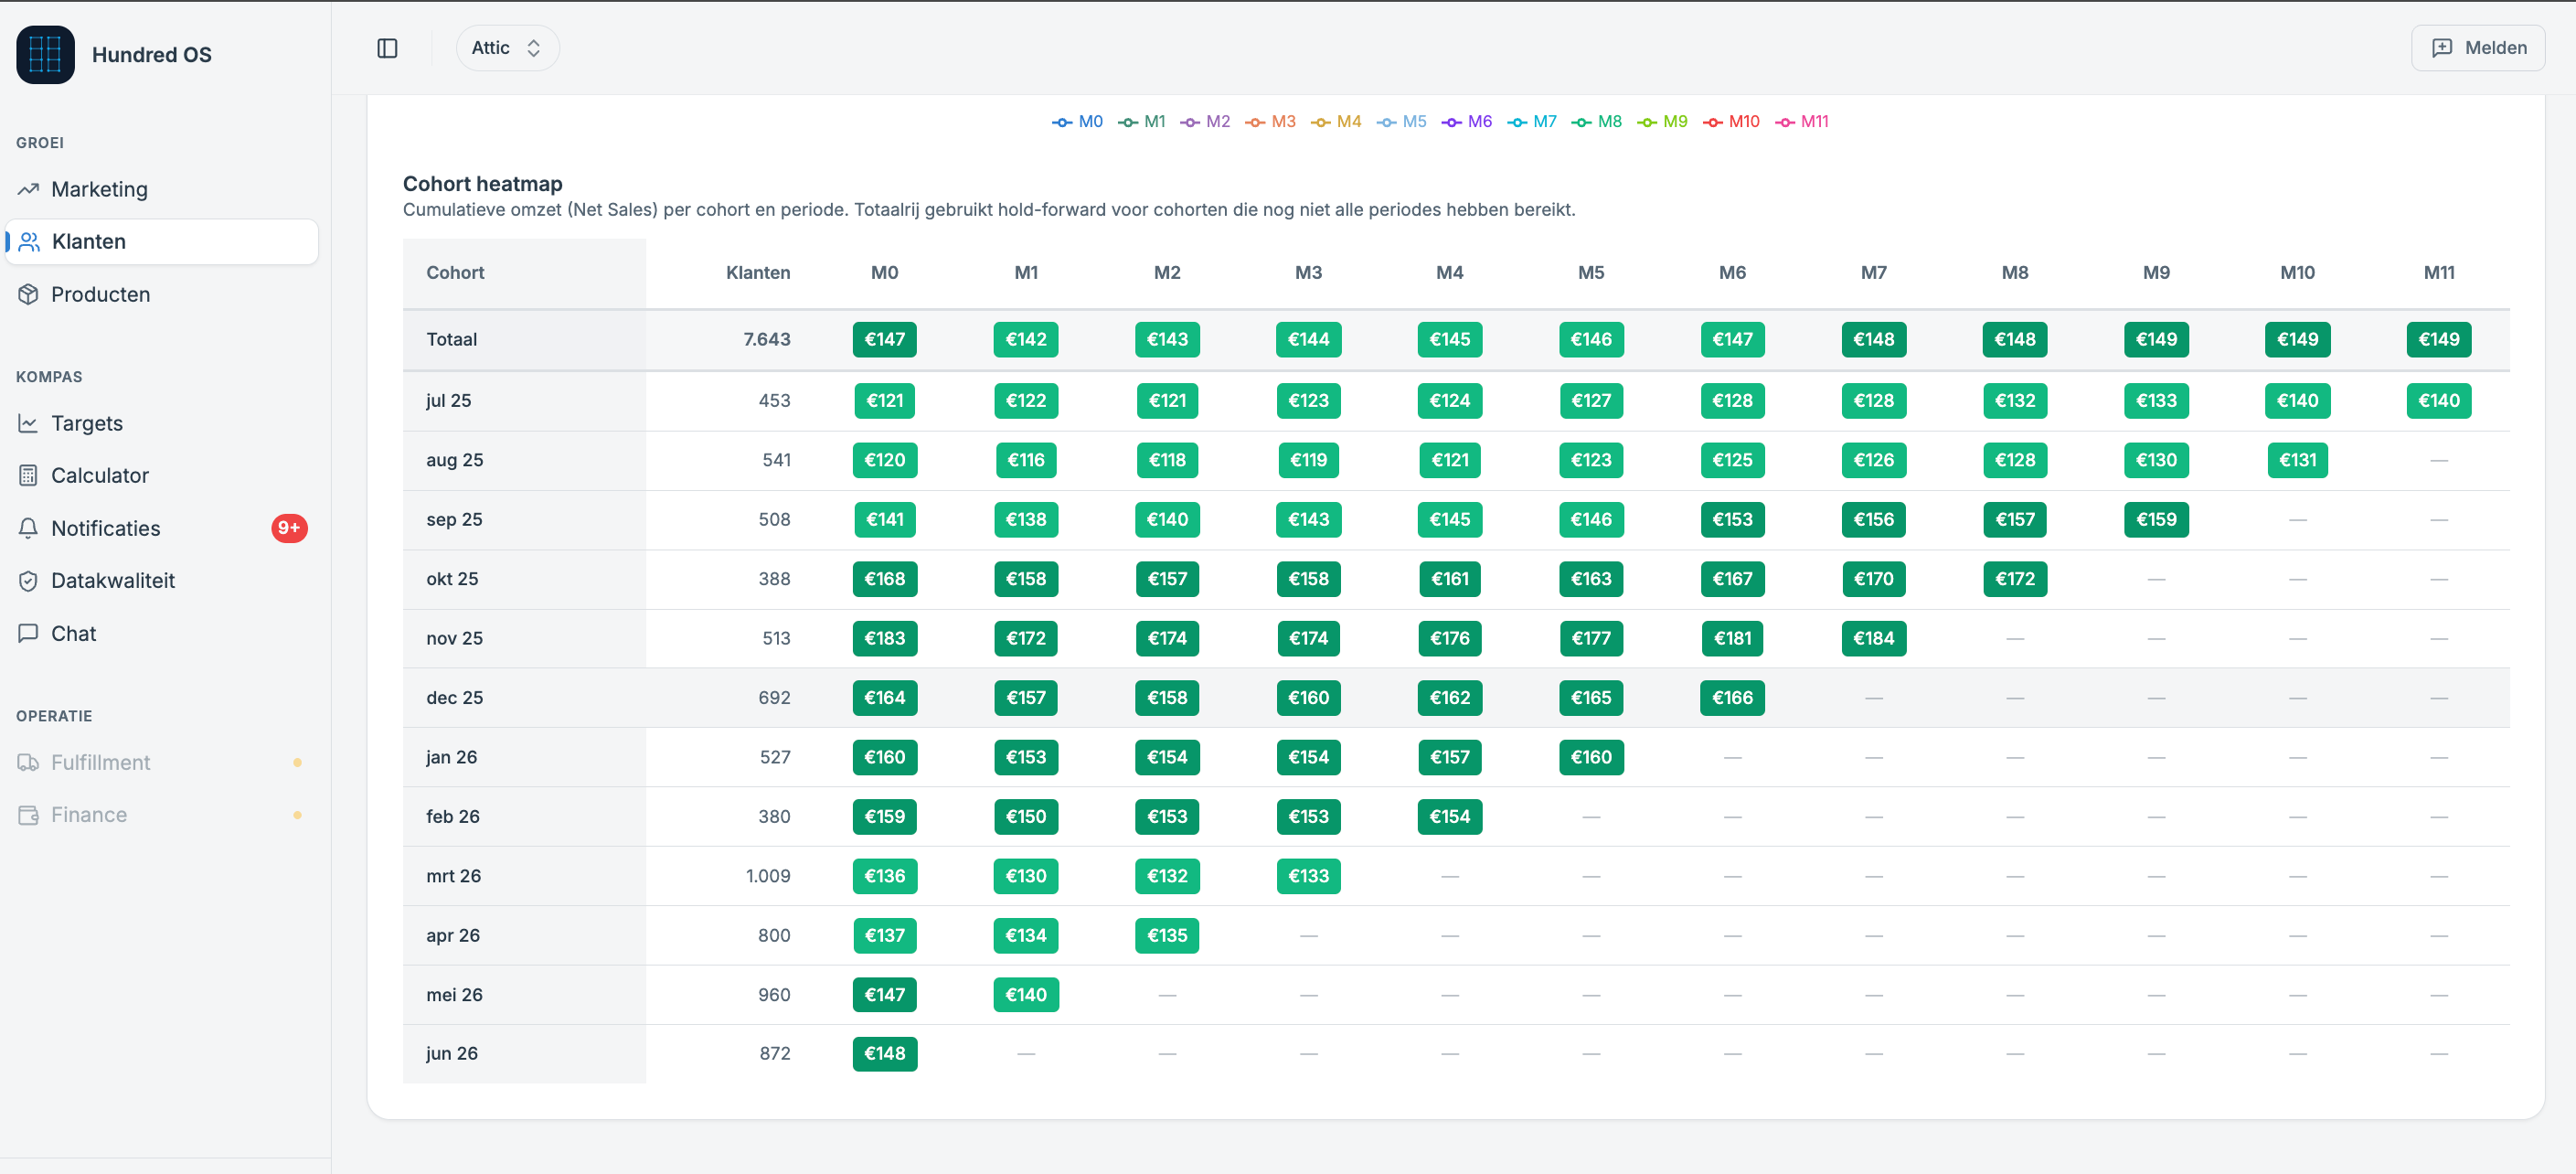
Task: Click the Cohort column header
Action: 455,272
